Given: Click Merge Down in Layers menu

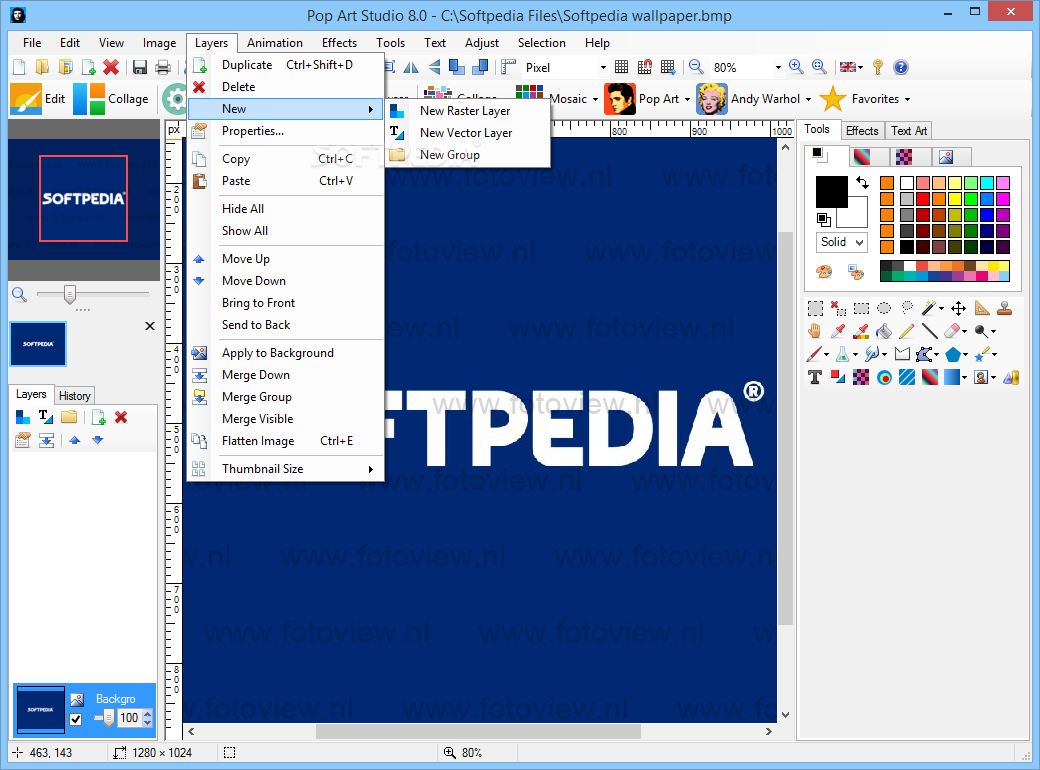Looking at the screenshot, I should click(286, 375).
